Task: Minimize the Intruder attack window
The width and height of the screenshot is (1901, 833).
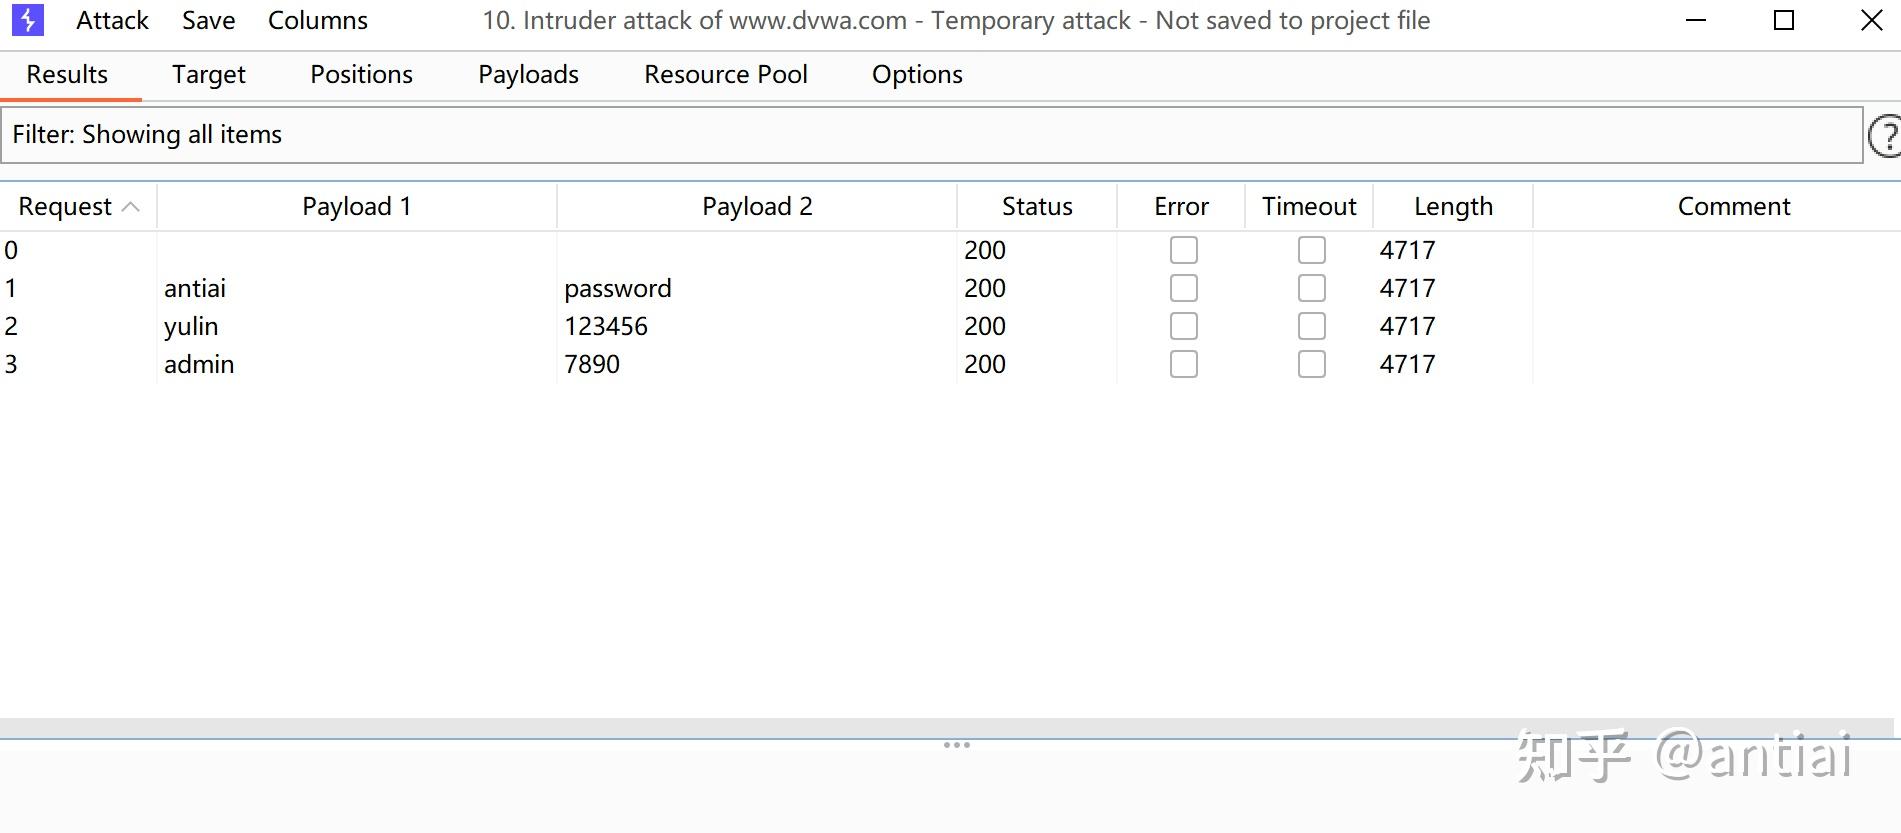Action: click(1696, 20)
